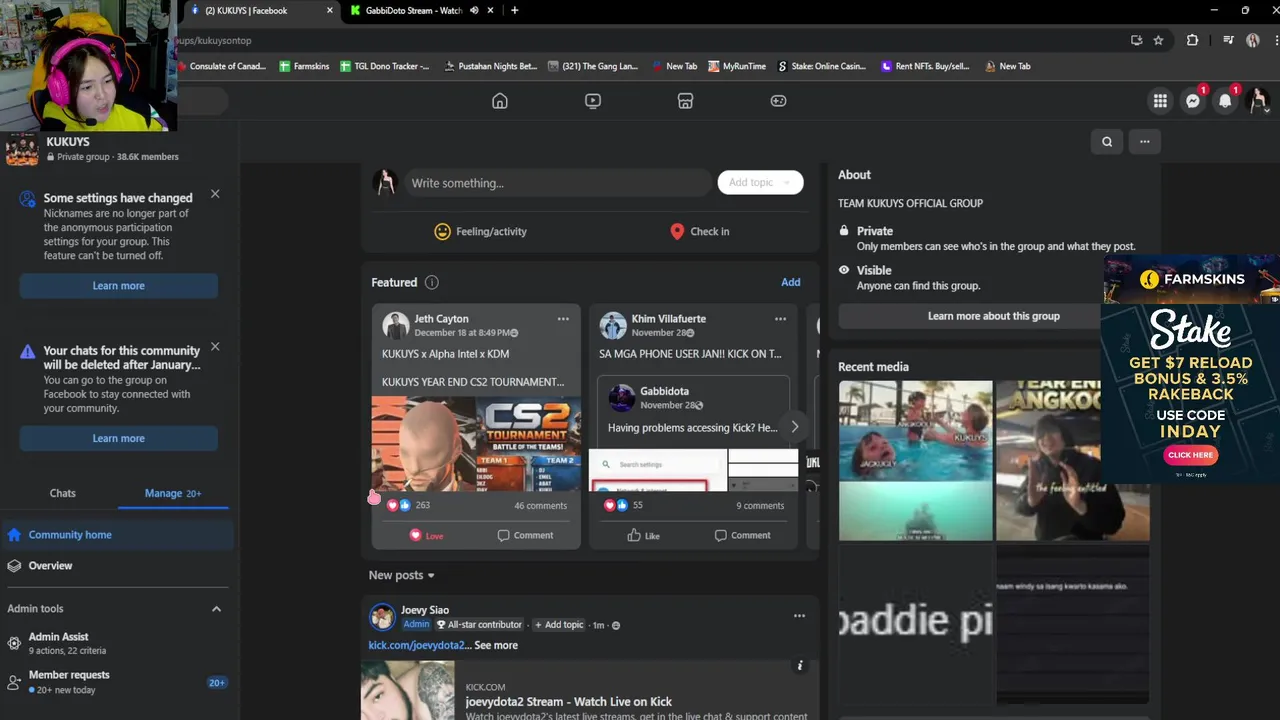Click Learn more under chats deletion notice
1280x720 pixels.
[x=119, y=438]
